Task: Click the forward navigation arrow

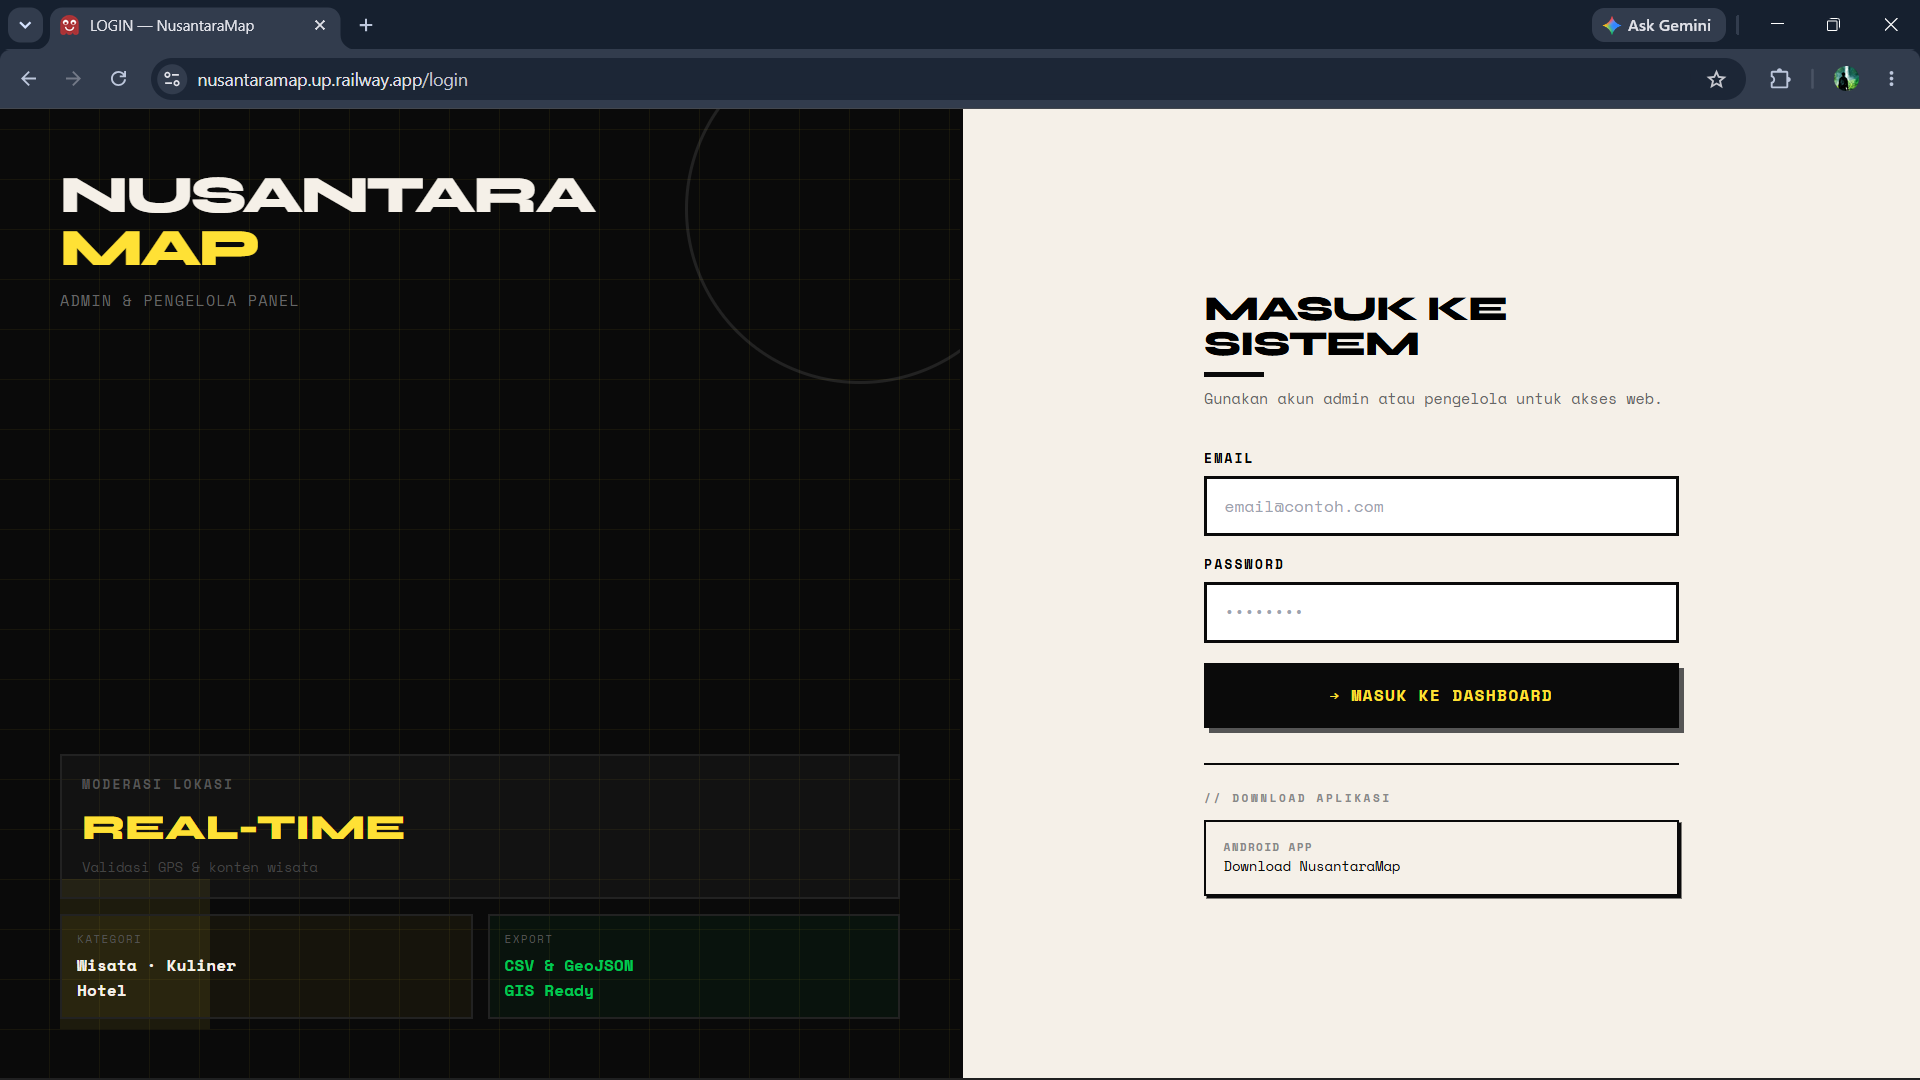Action: coord(73,79)
